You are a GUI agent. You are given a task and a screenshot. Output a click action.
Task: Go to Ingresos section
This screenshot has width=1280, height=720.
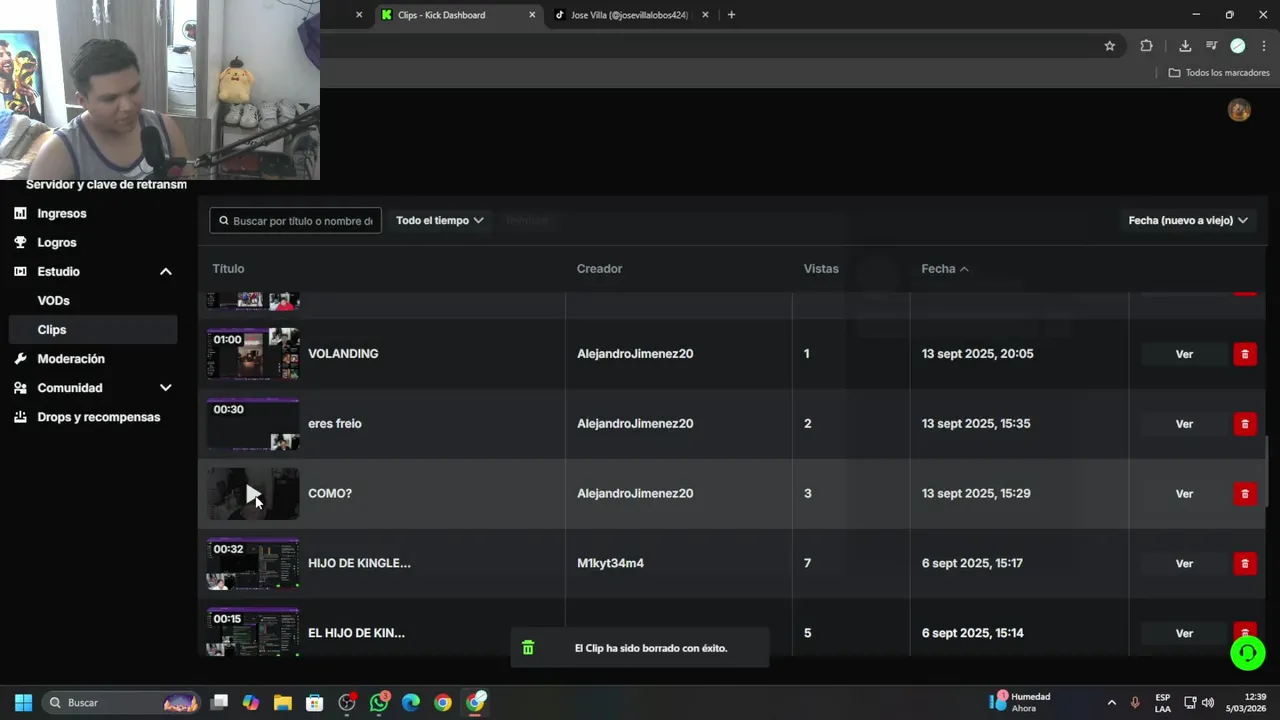[x=62, y=213]
